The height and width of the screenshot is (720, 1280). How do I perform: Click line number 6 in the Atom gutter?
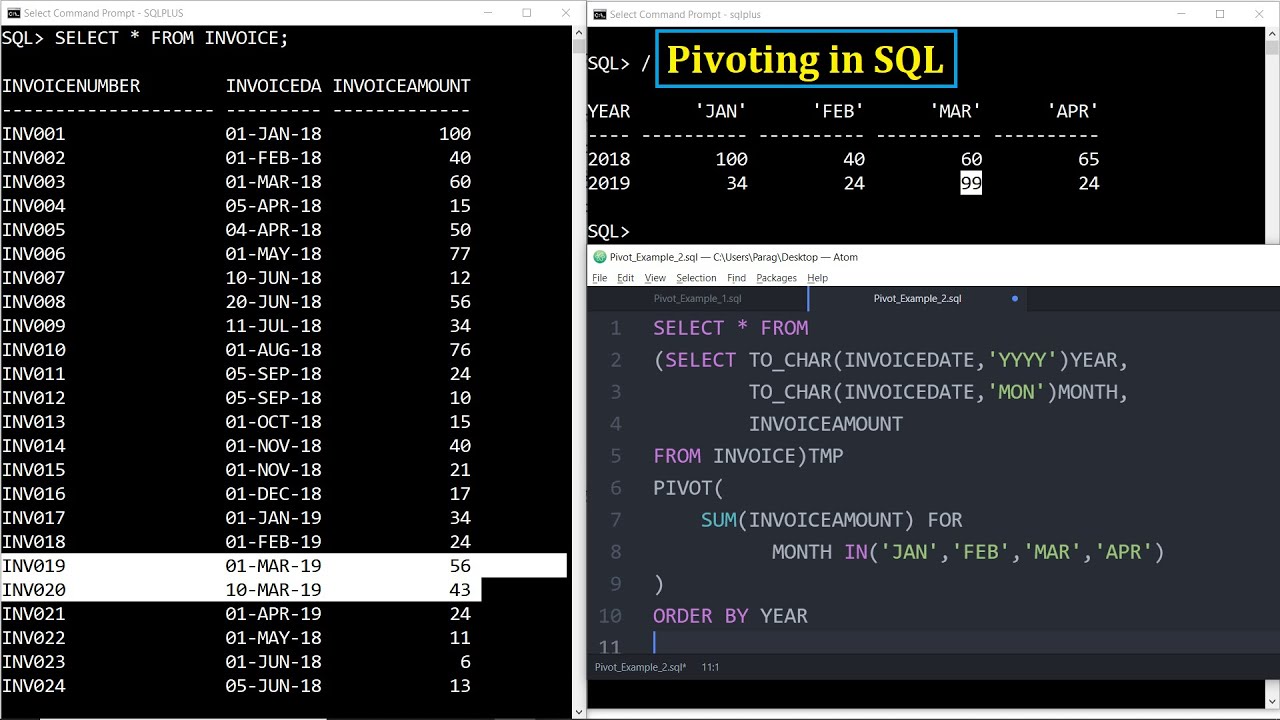pos(615,488)
